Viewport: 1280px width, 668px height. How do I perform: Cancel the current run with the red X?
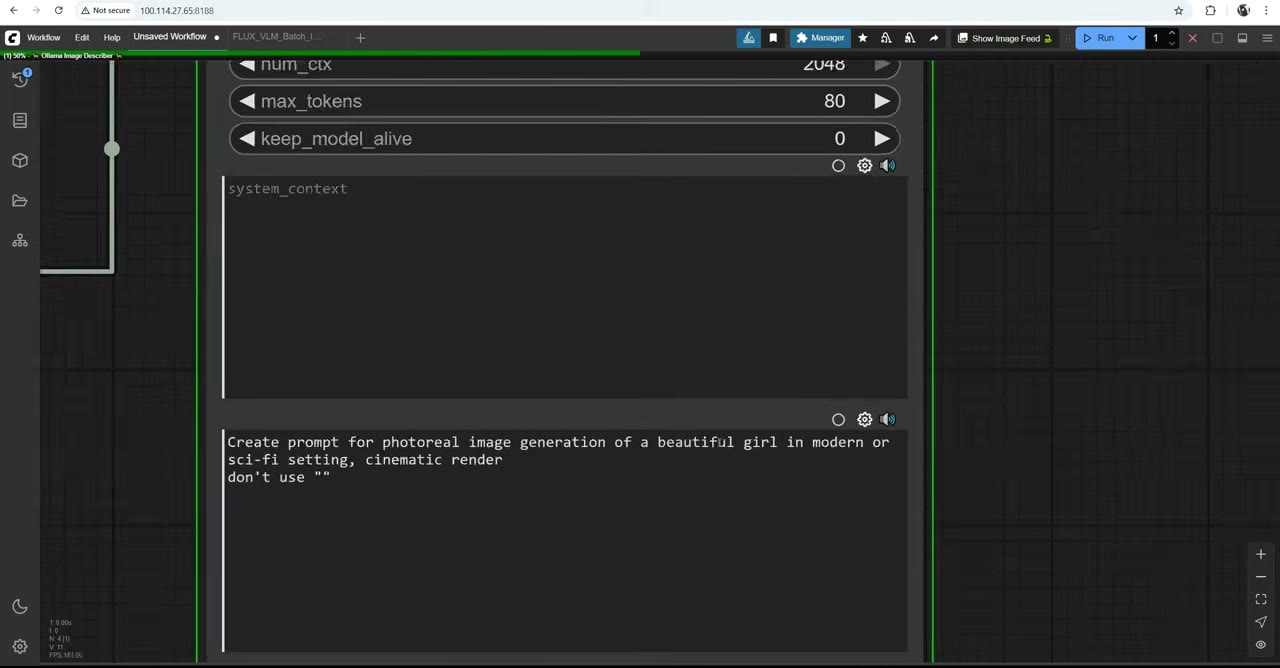coord(1192,38)
